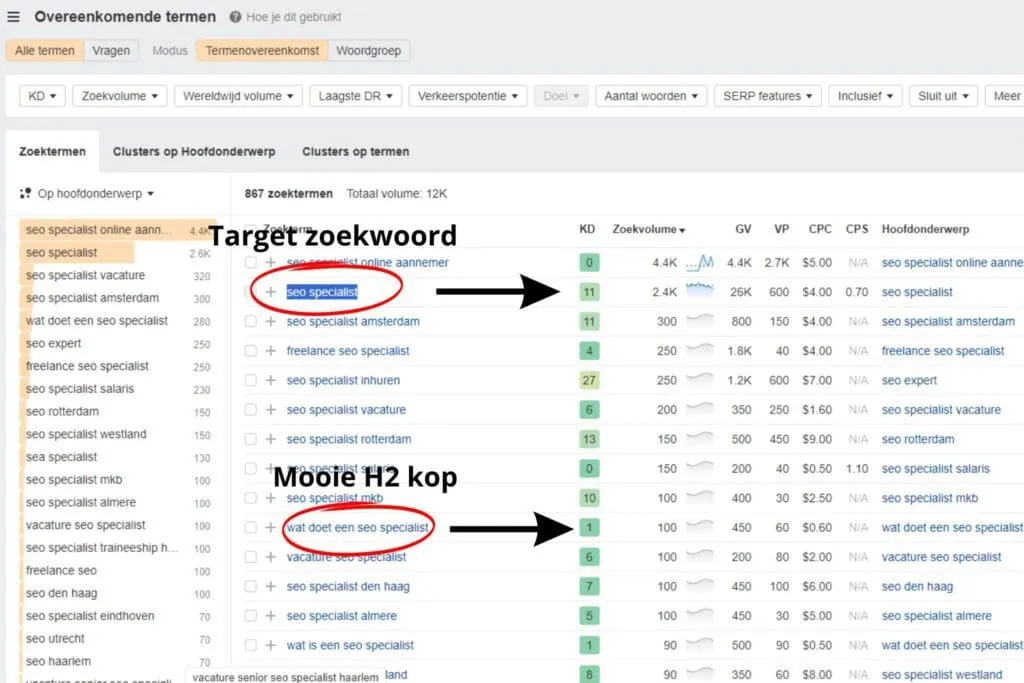The height and width of the screenshot is (683, 1024).
Task: Add freelance seo specialist with plus icon
Action: click(x=271, y=351)
